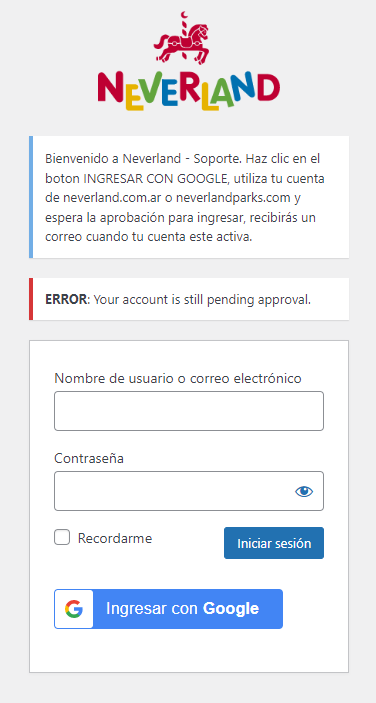
Task: Click the Nombre de usuario label
Action: pos(178,378)
